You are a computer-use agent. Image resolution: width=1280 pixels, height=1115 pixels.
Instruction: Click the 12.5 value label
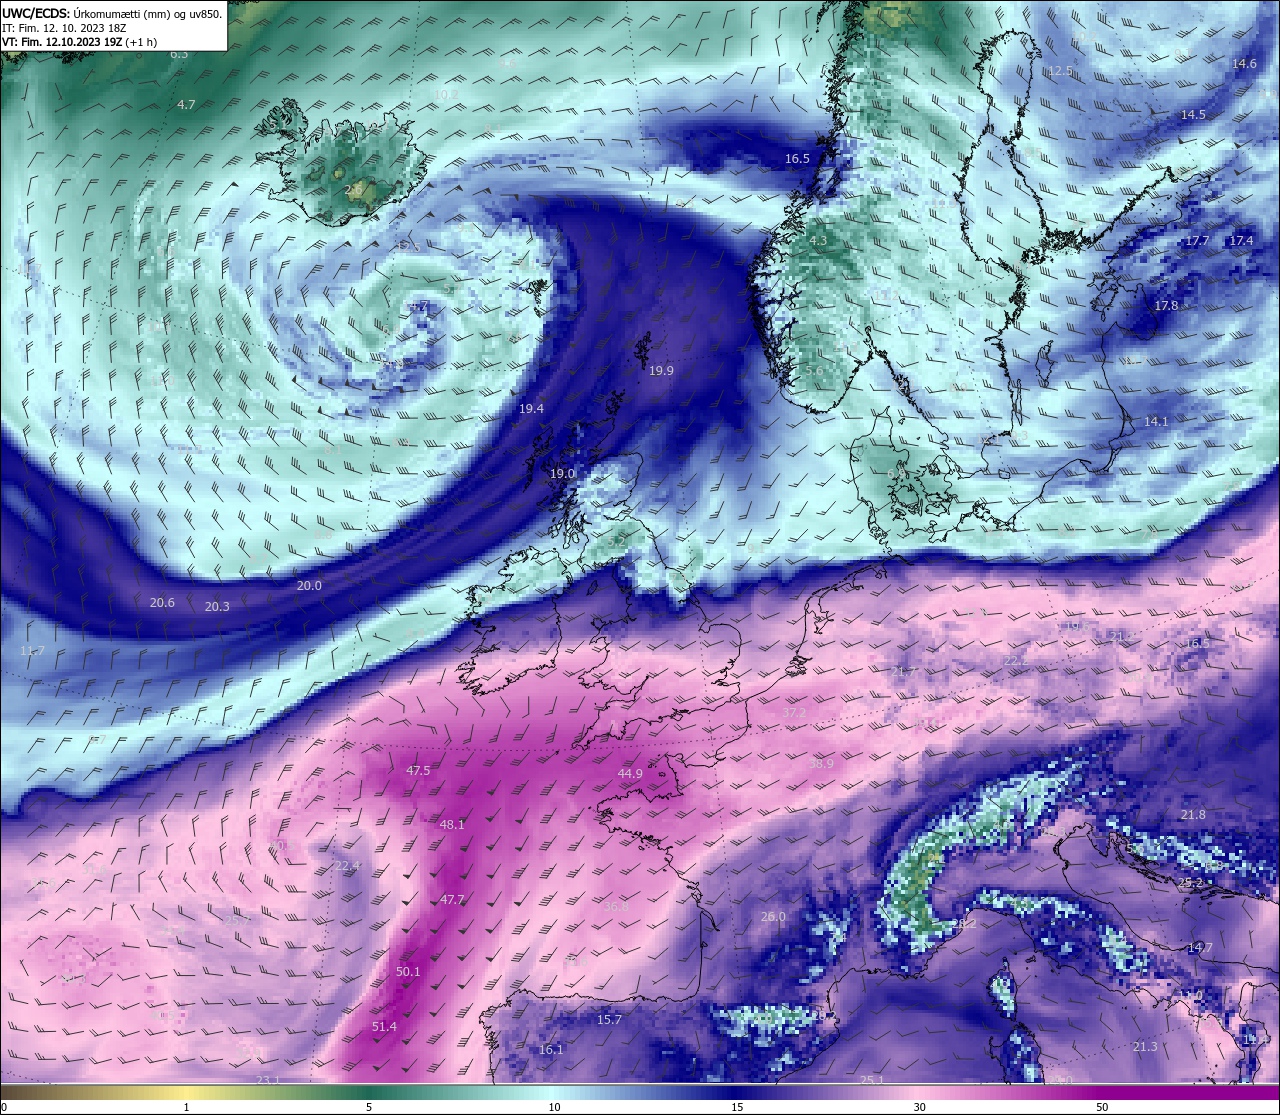pos(1060,72)
